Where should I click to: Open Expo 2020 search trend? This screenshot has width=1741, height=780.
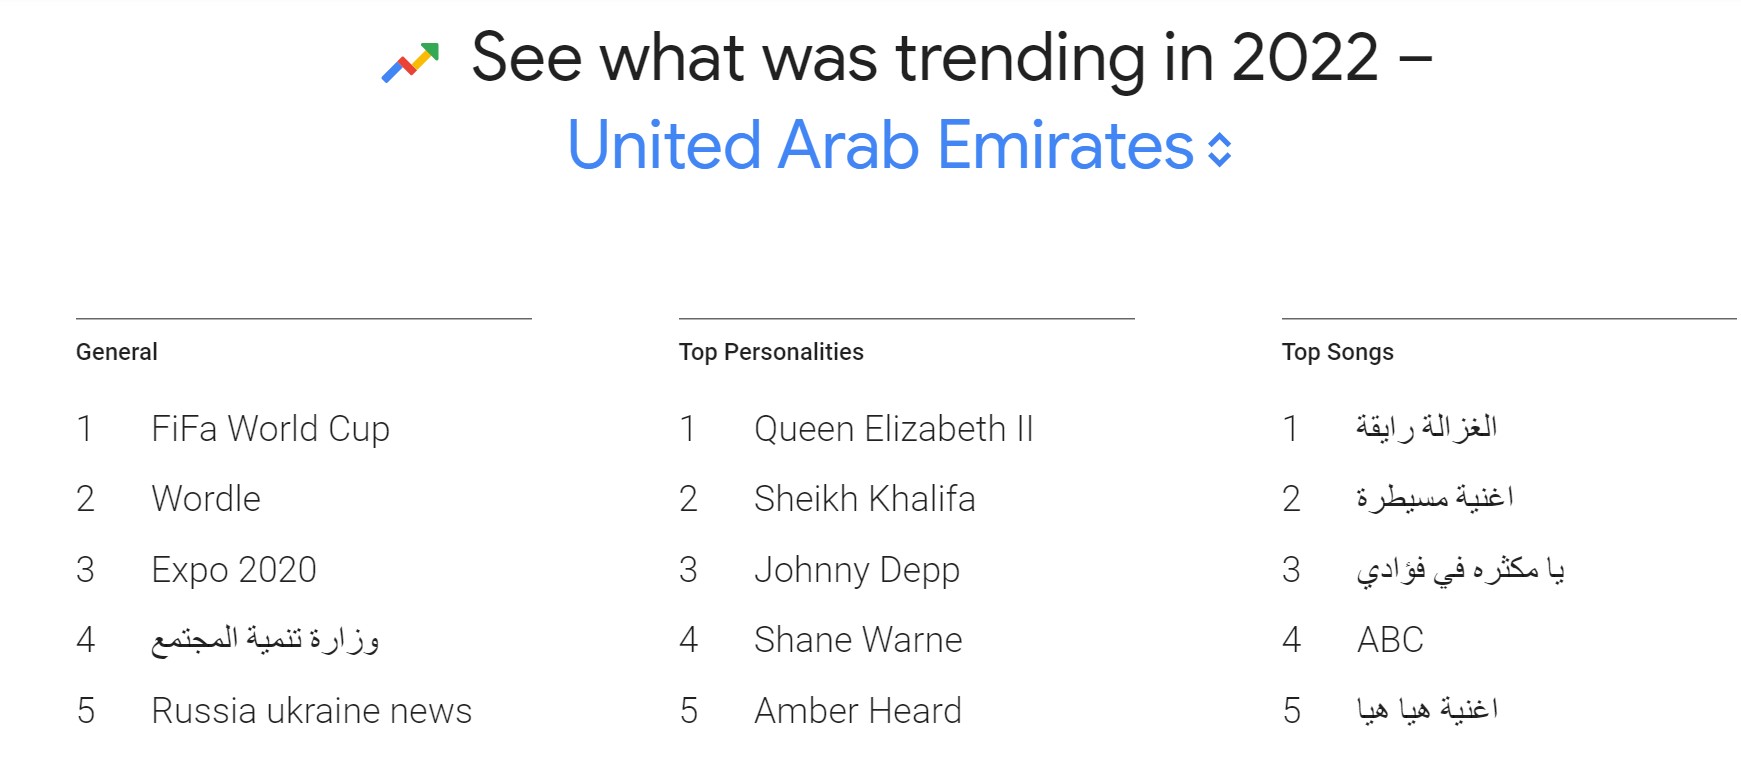point(234,570)
